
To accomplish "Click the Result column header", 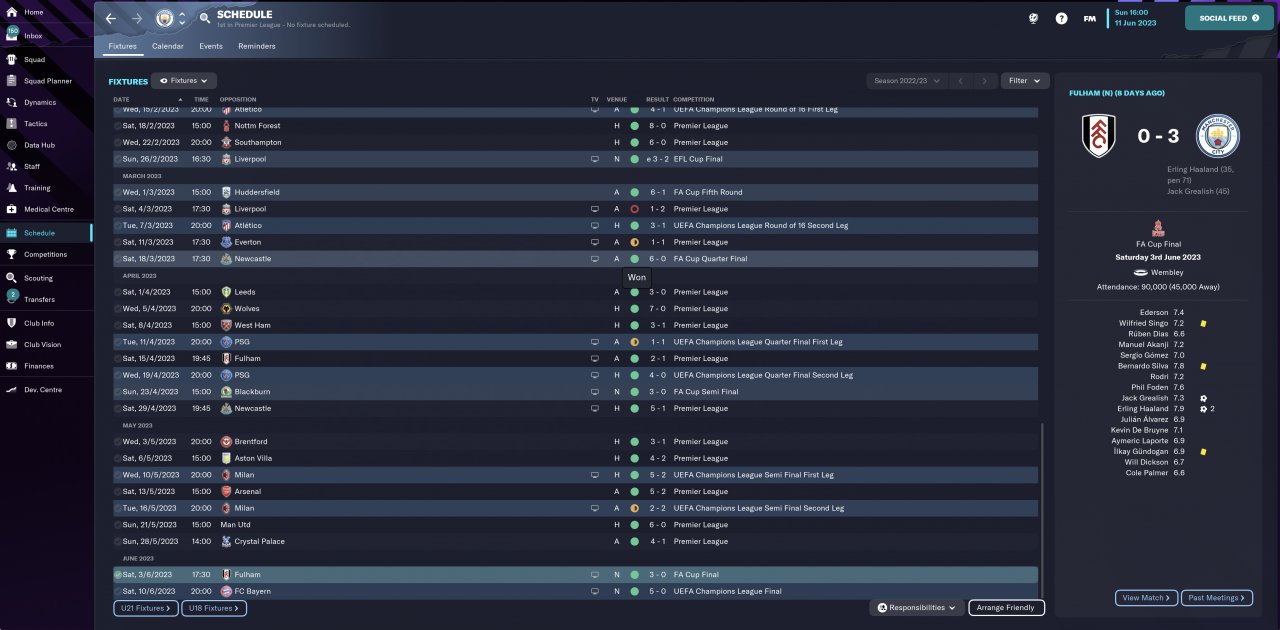I will coord(657,100).
